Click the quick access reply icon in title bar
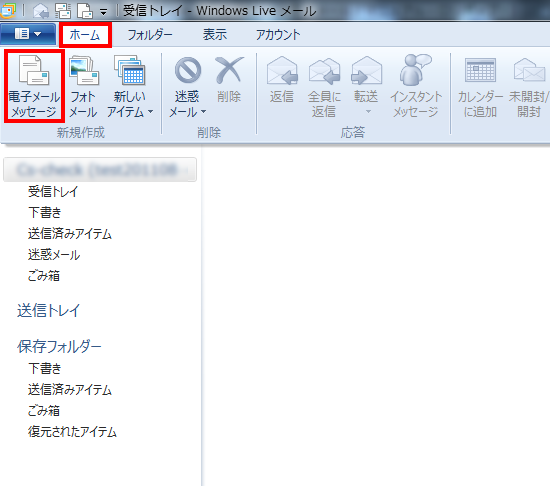This screenshot has height=486, width=550. point(41,11)
